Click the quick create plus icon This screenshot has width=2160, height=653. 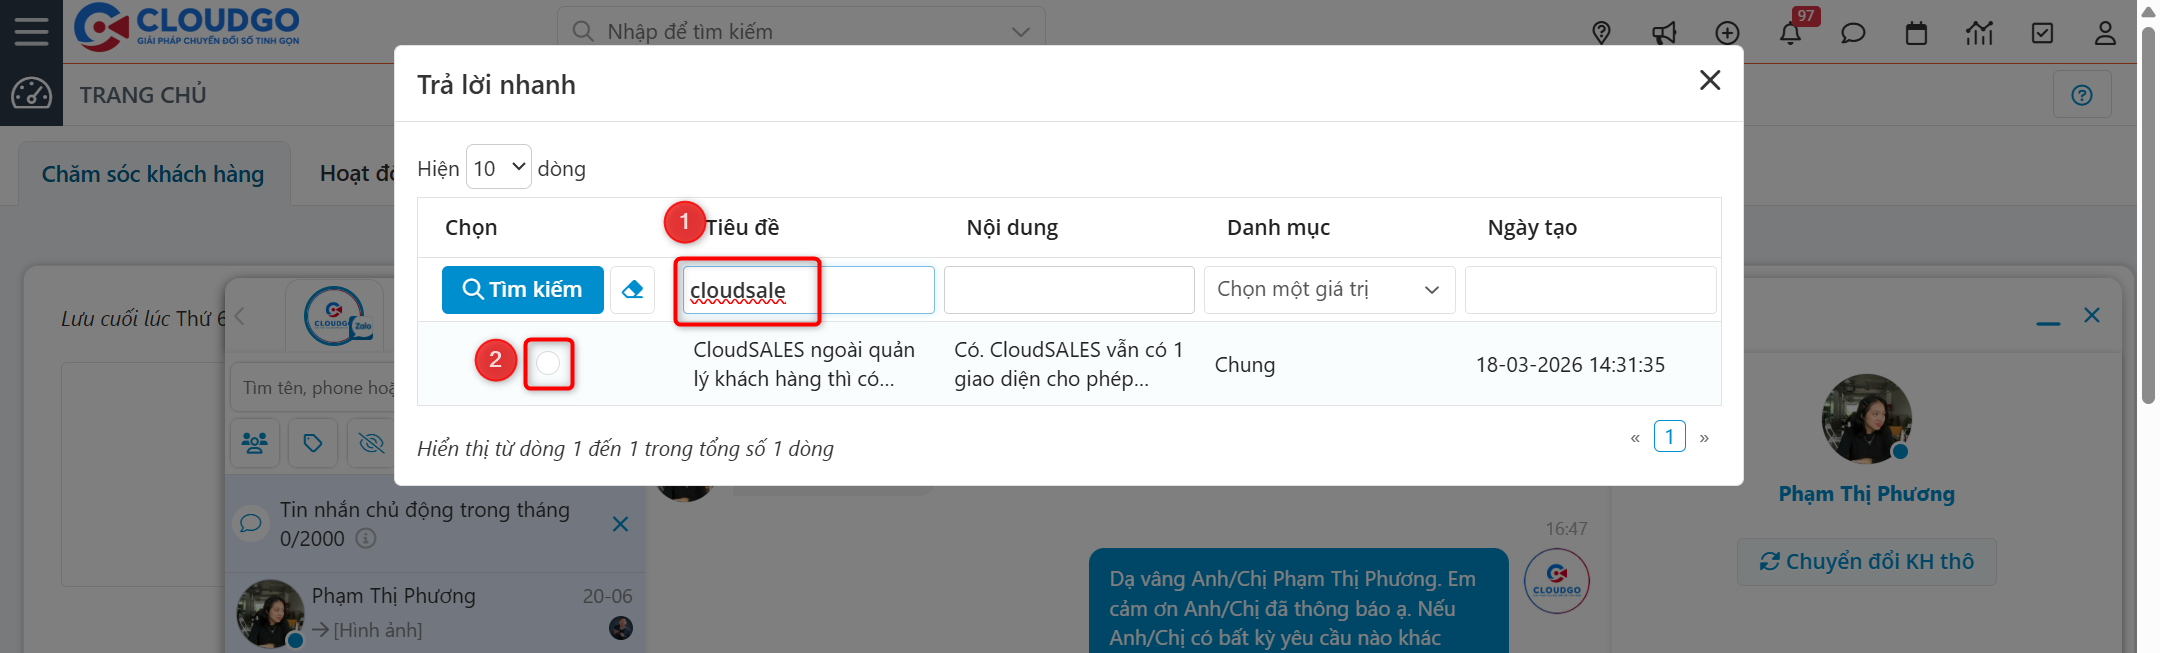[x=1727, y=33]
